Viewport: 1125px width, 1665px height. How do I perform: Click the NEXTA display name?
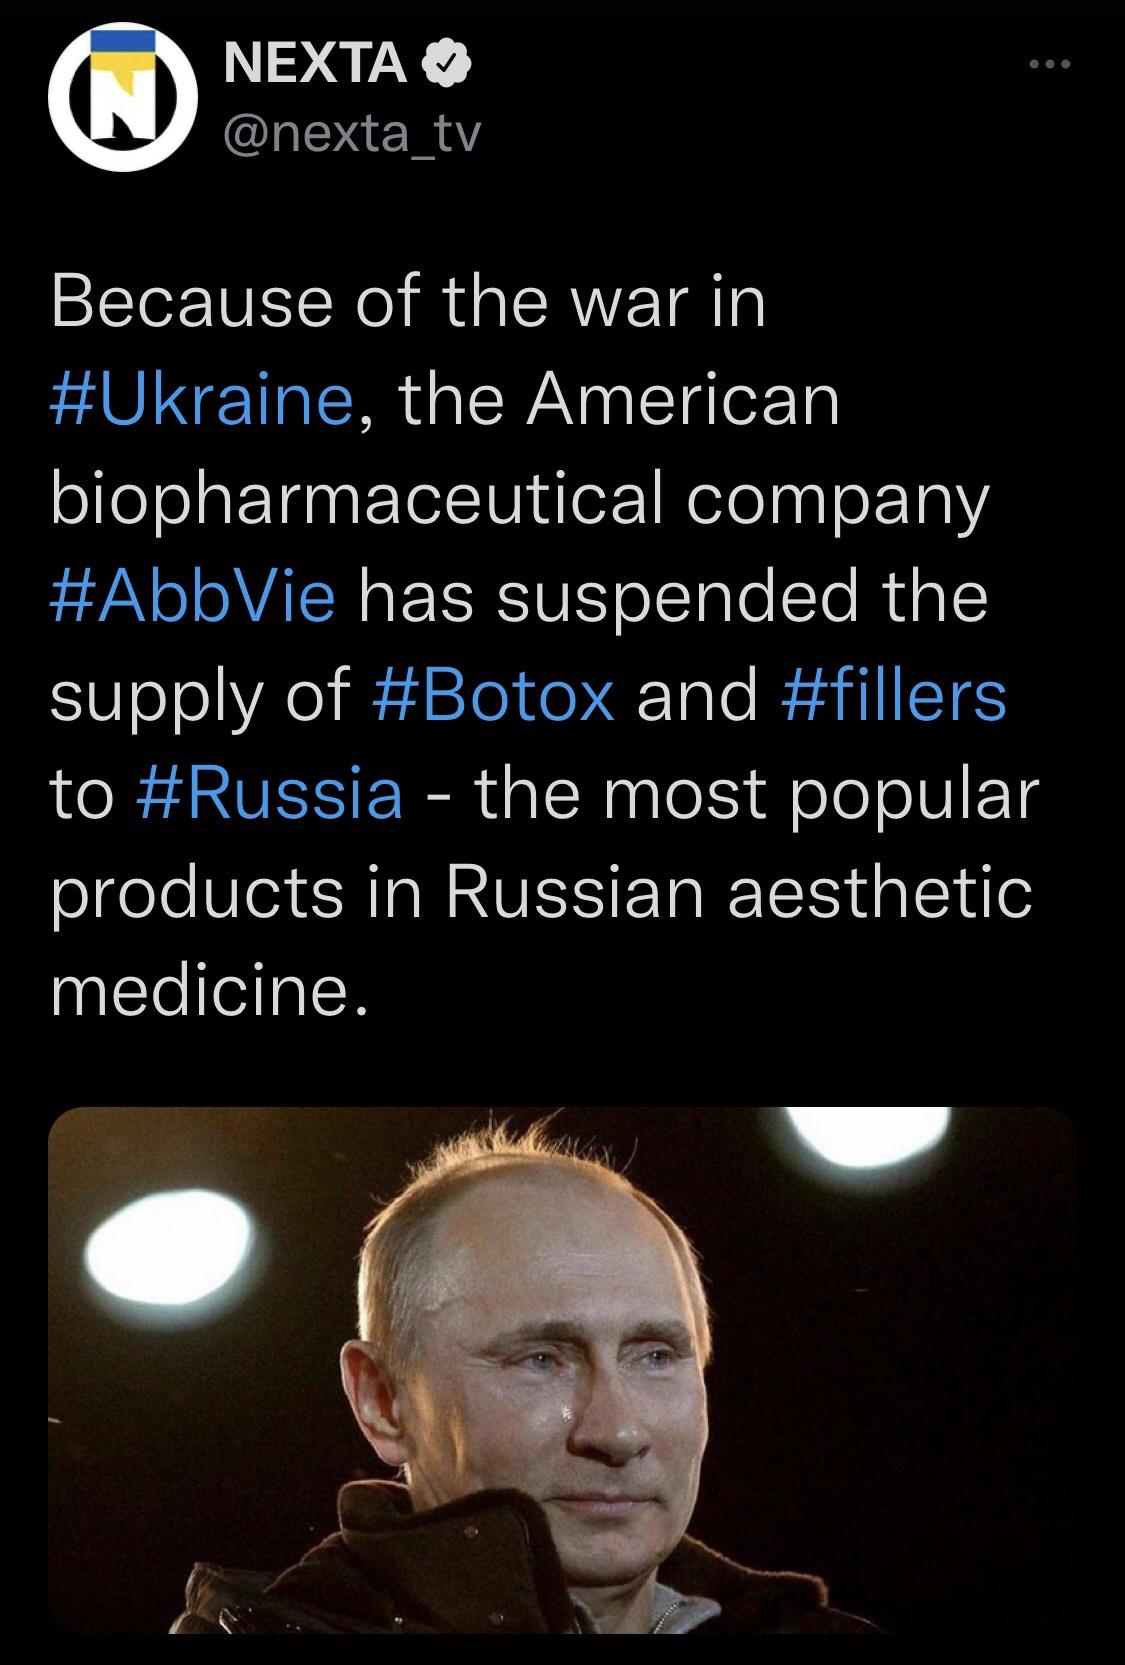tap(315, 66)
